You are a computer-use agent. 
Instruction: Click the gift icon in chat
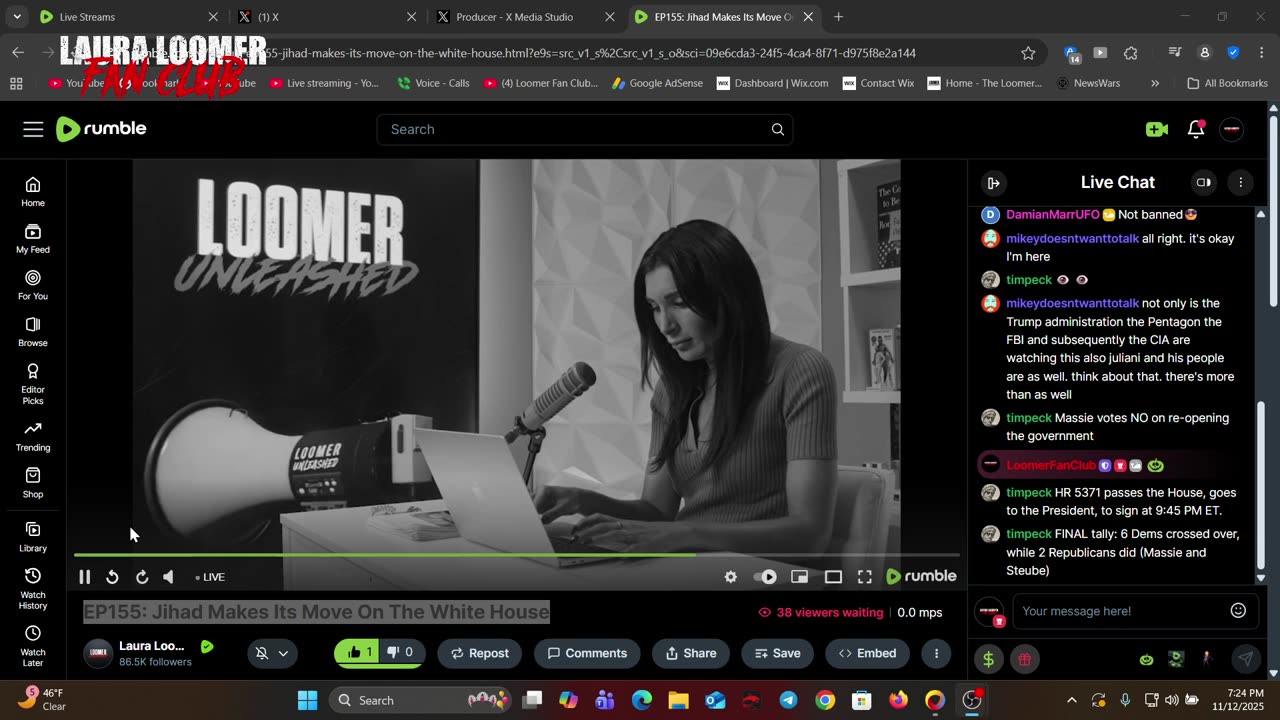[x=1025, y=659]
